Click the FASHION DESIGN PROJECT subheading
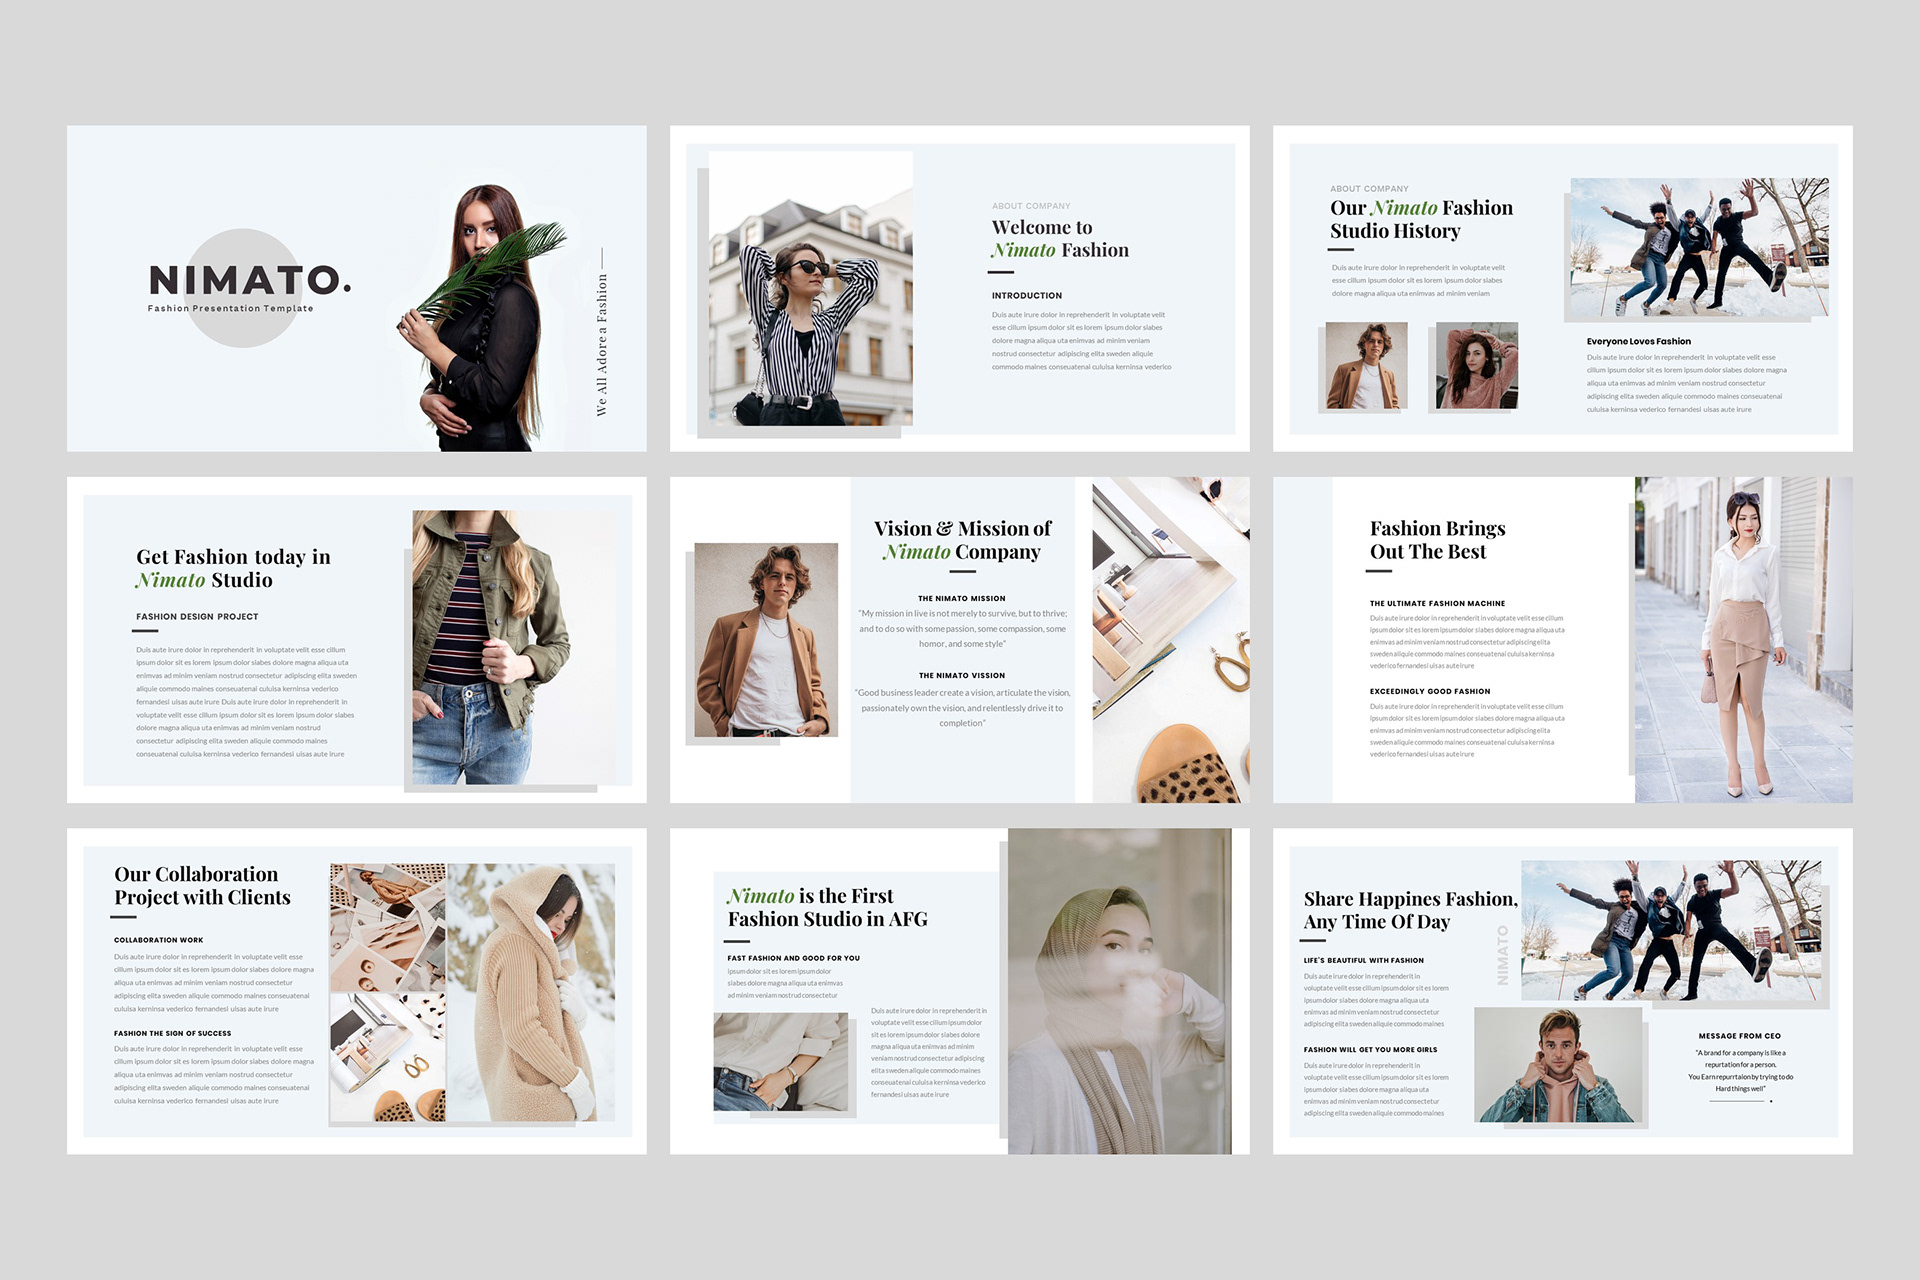Viewport: 1920px width, 1280px height. tap(197, 617)
